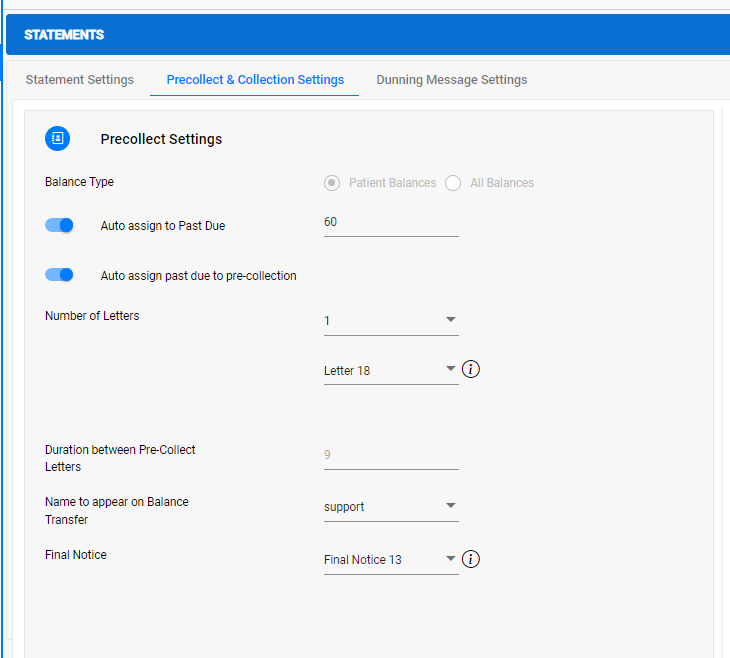Click the Precollect Settings contact icon
730x658 pixels.
click(57, 138)
